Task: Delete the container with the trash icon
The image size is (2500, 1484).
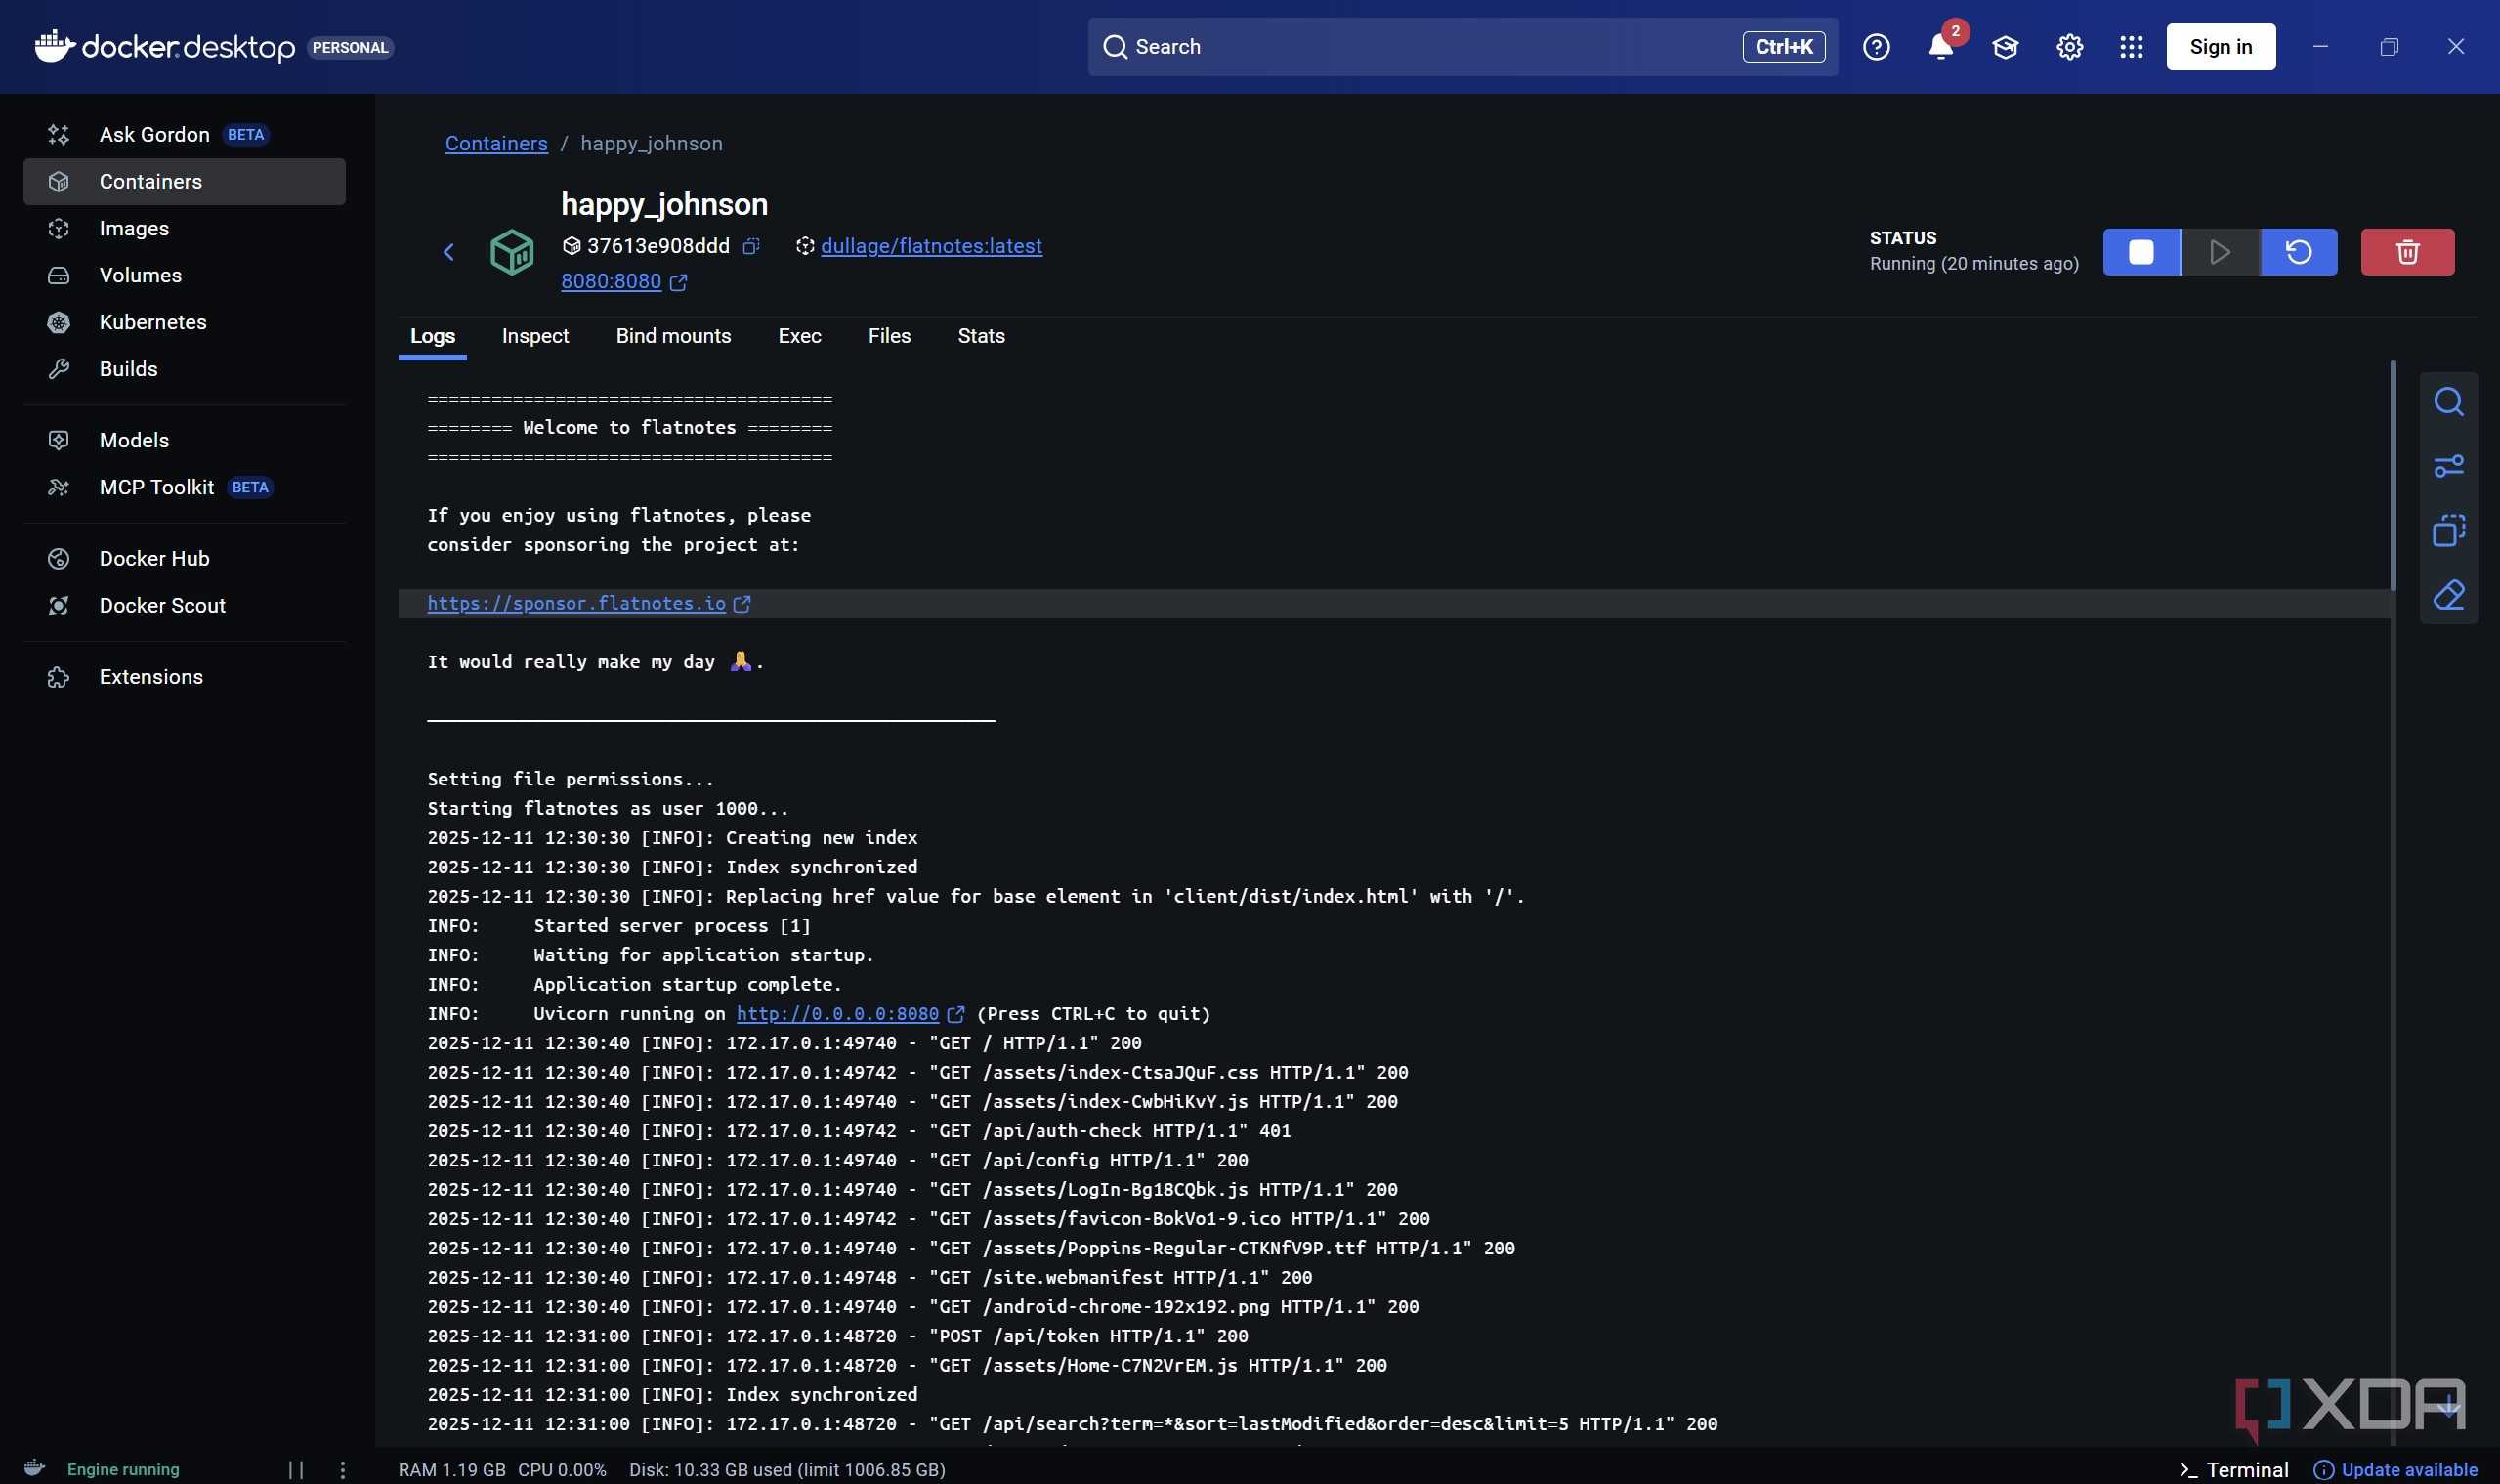Action: click(x=2407, y=252)
